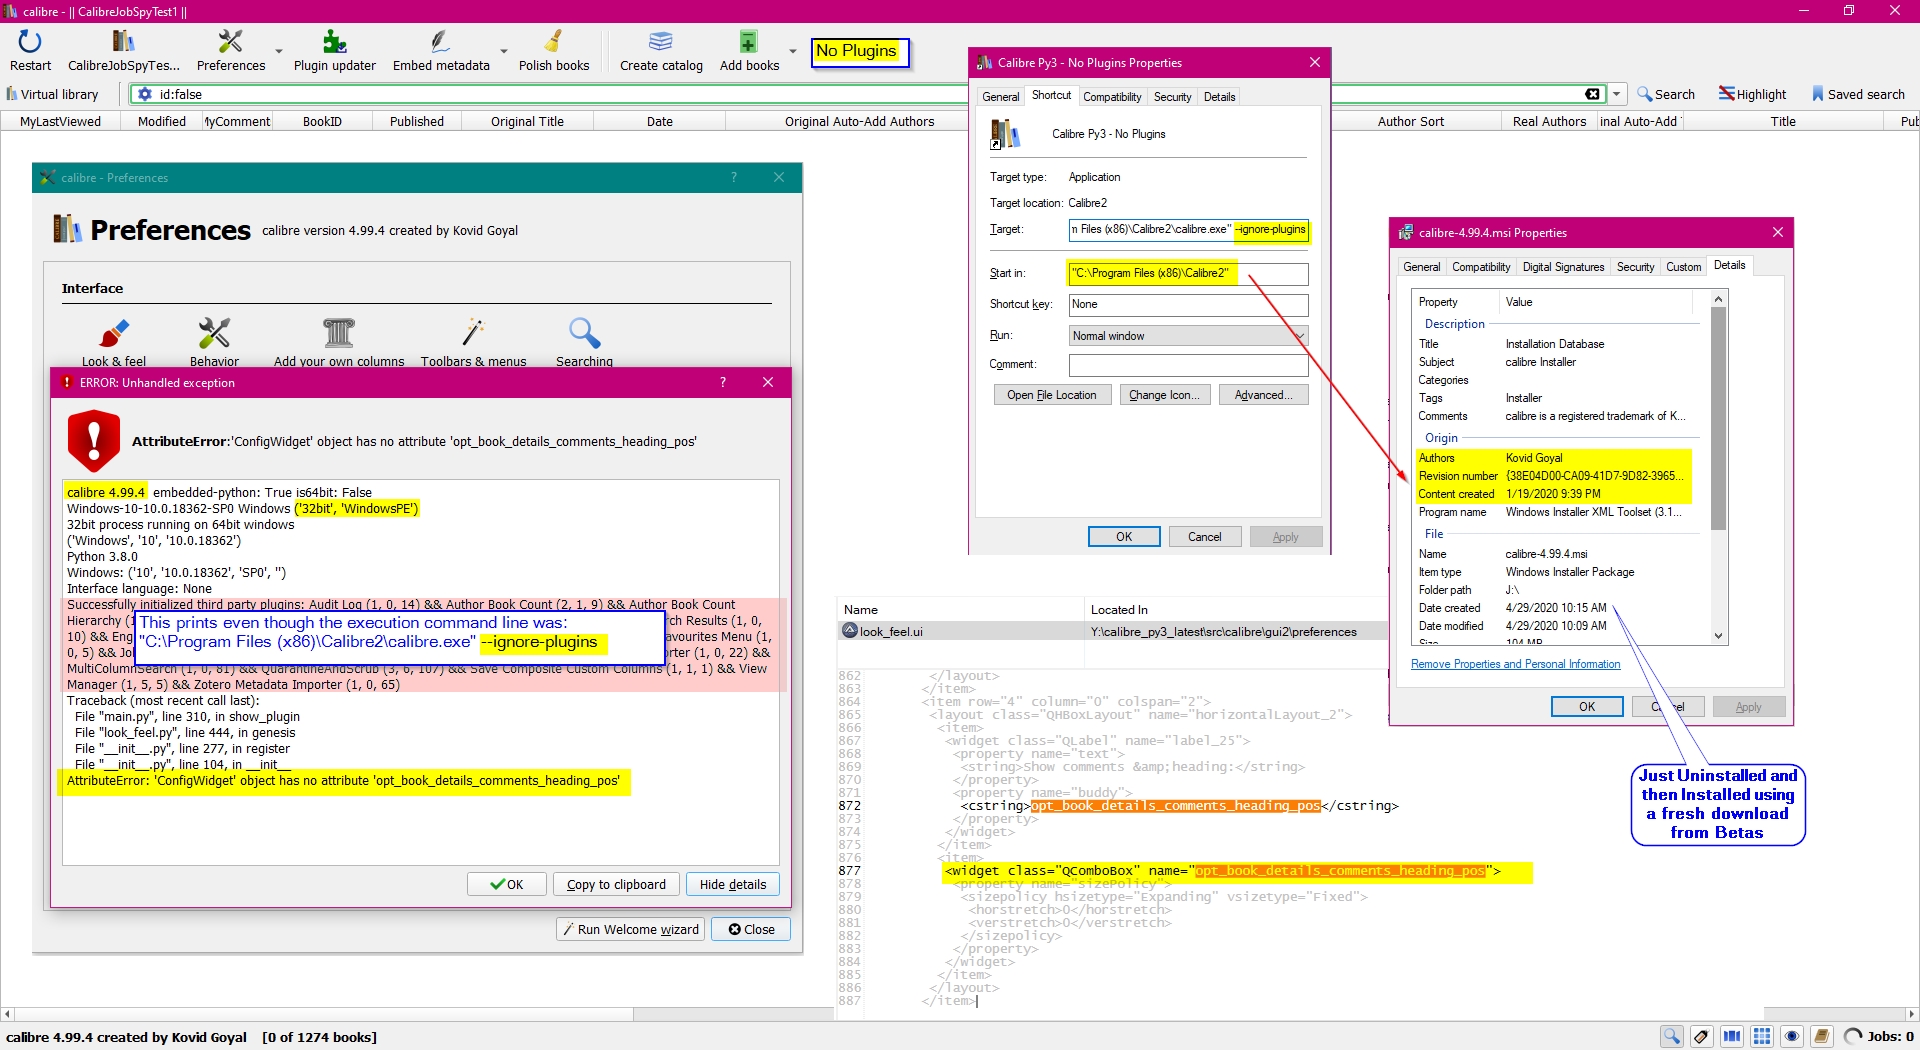Open Look & feel preferences
Screen dimensions: 1920x1050
click(x=114, y=342)
